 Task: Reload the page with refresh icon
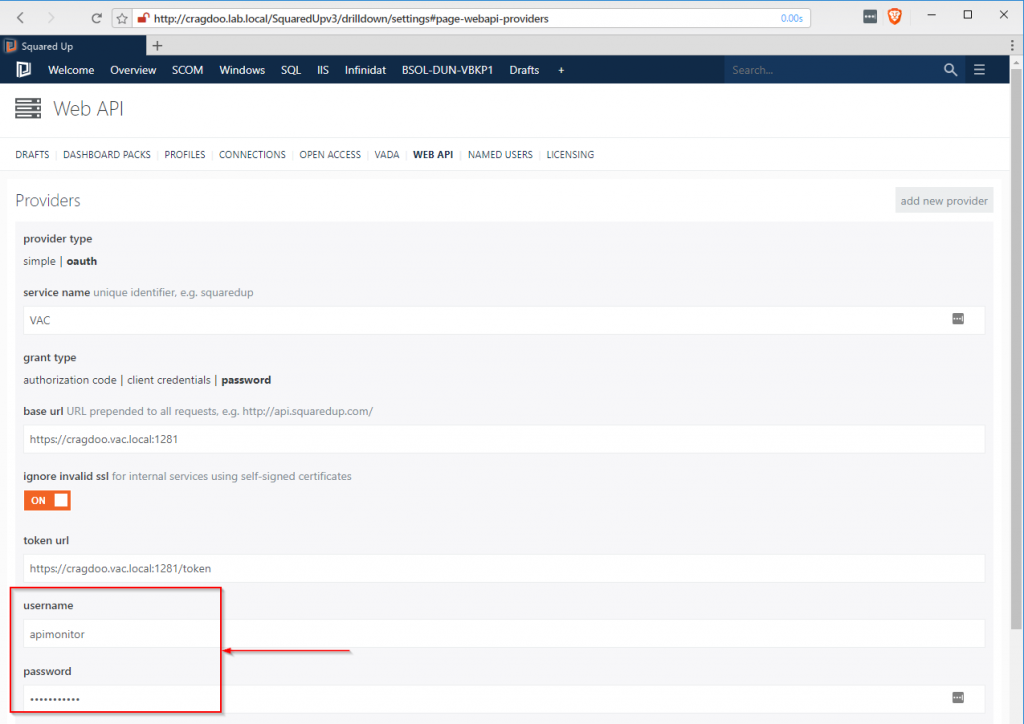pyautogui.click(x=96, y=18)
